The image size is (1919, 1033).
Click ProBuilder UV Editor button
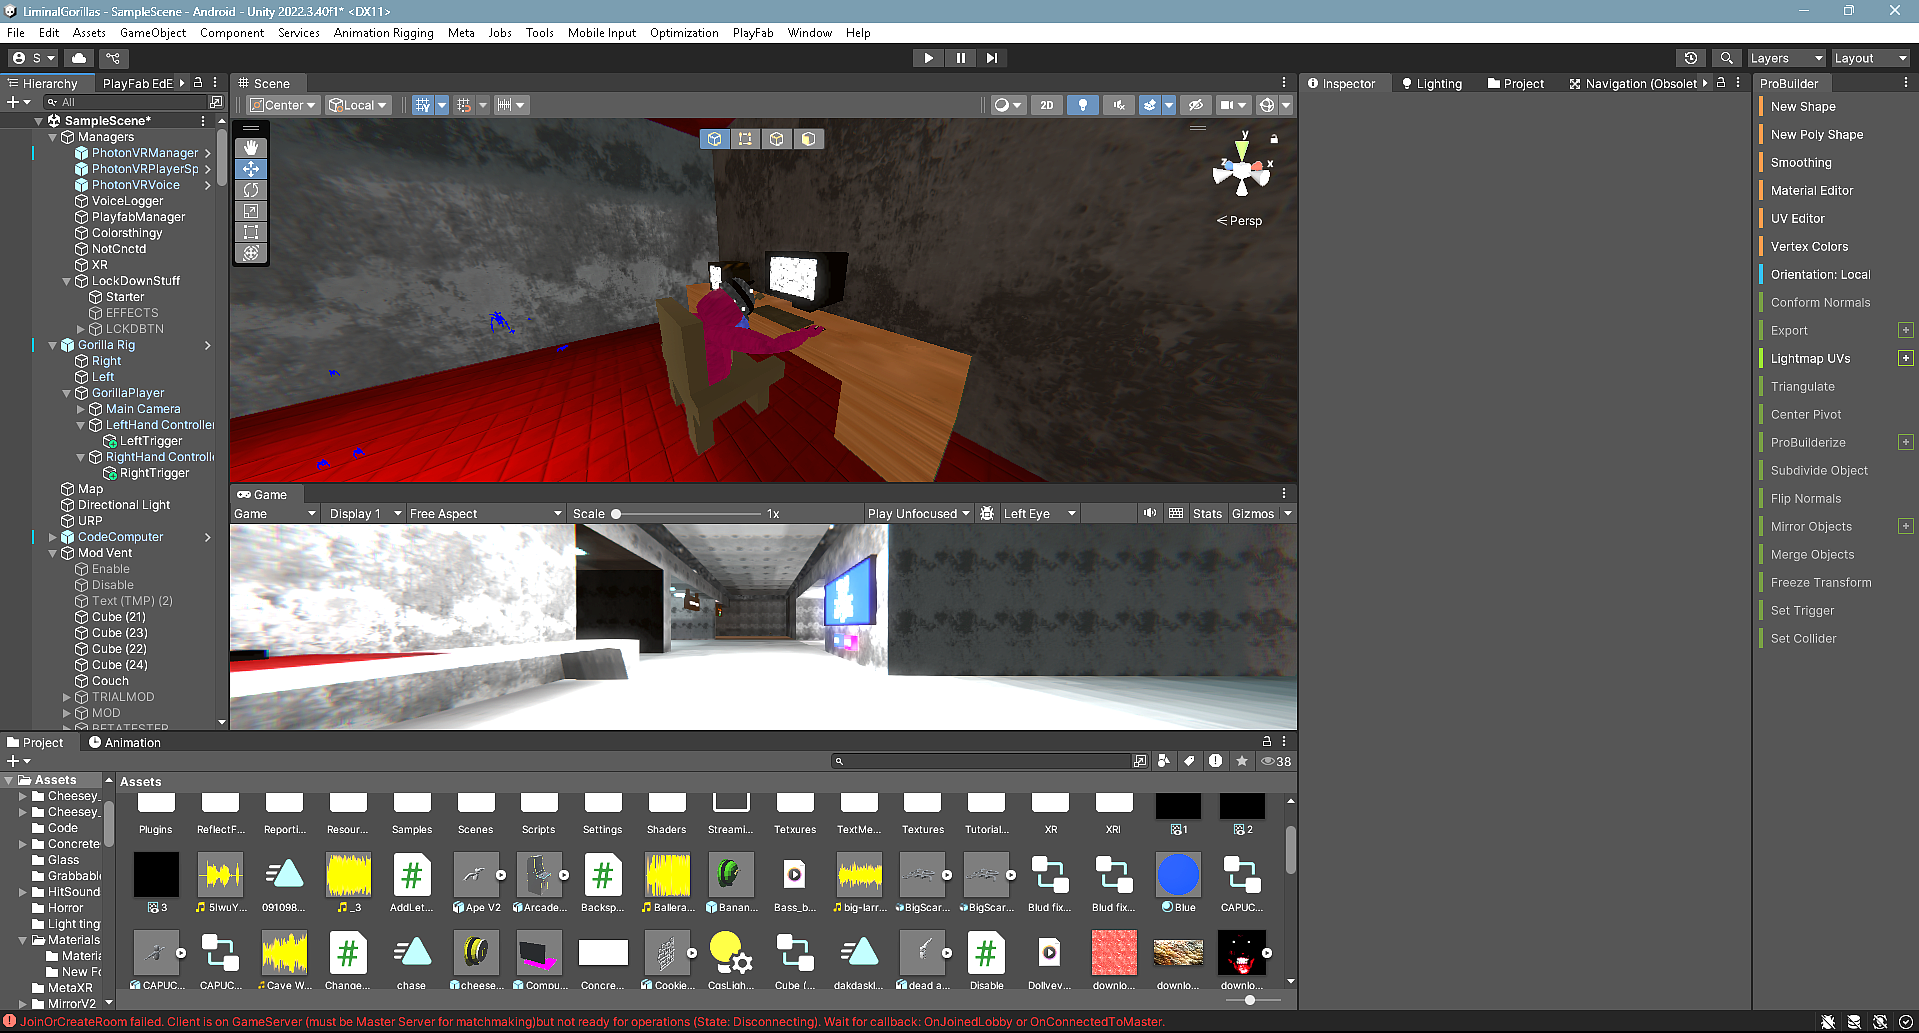(x=1797, y=219)
